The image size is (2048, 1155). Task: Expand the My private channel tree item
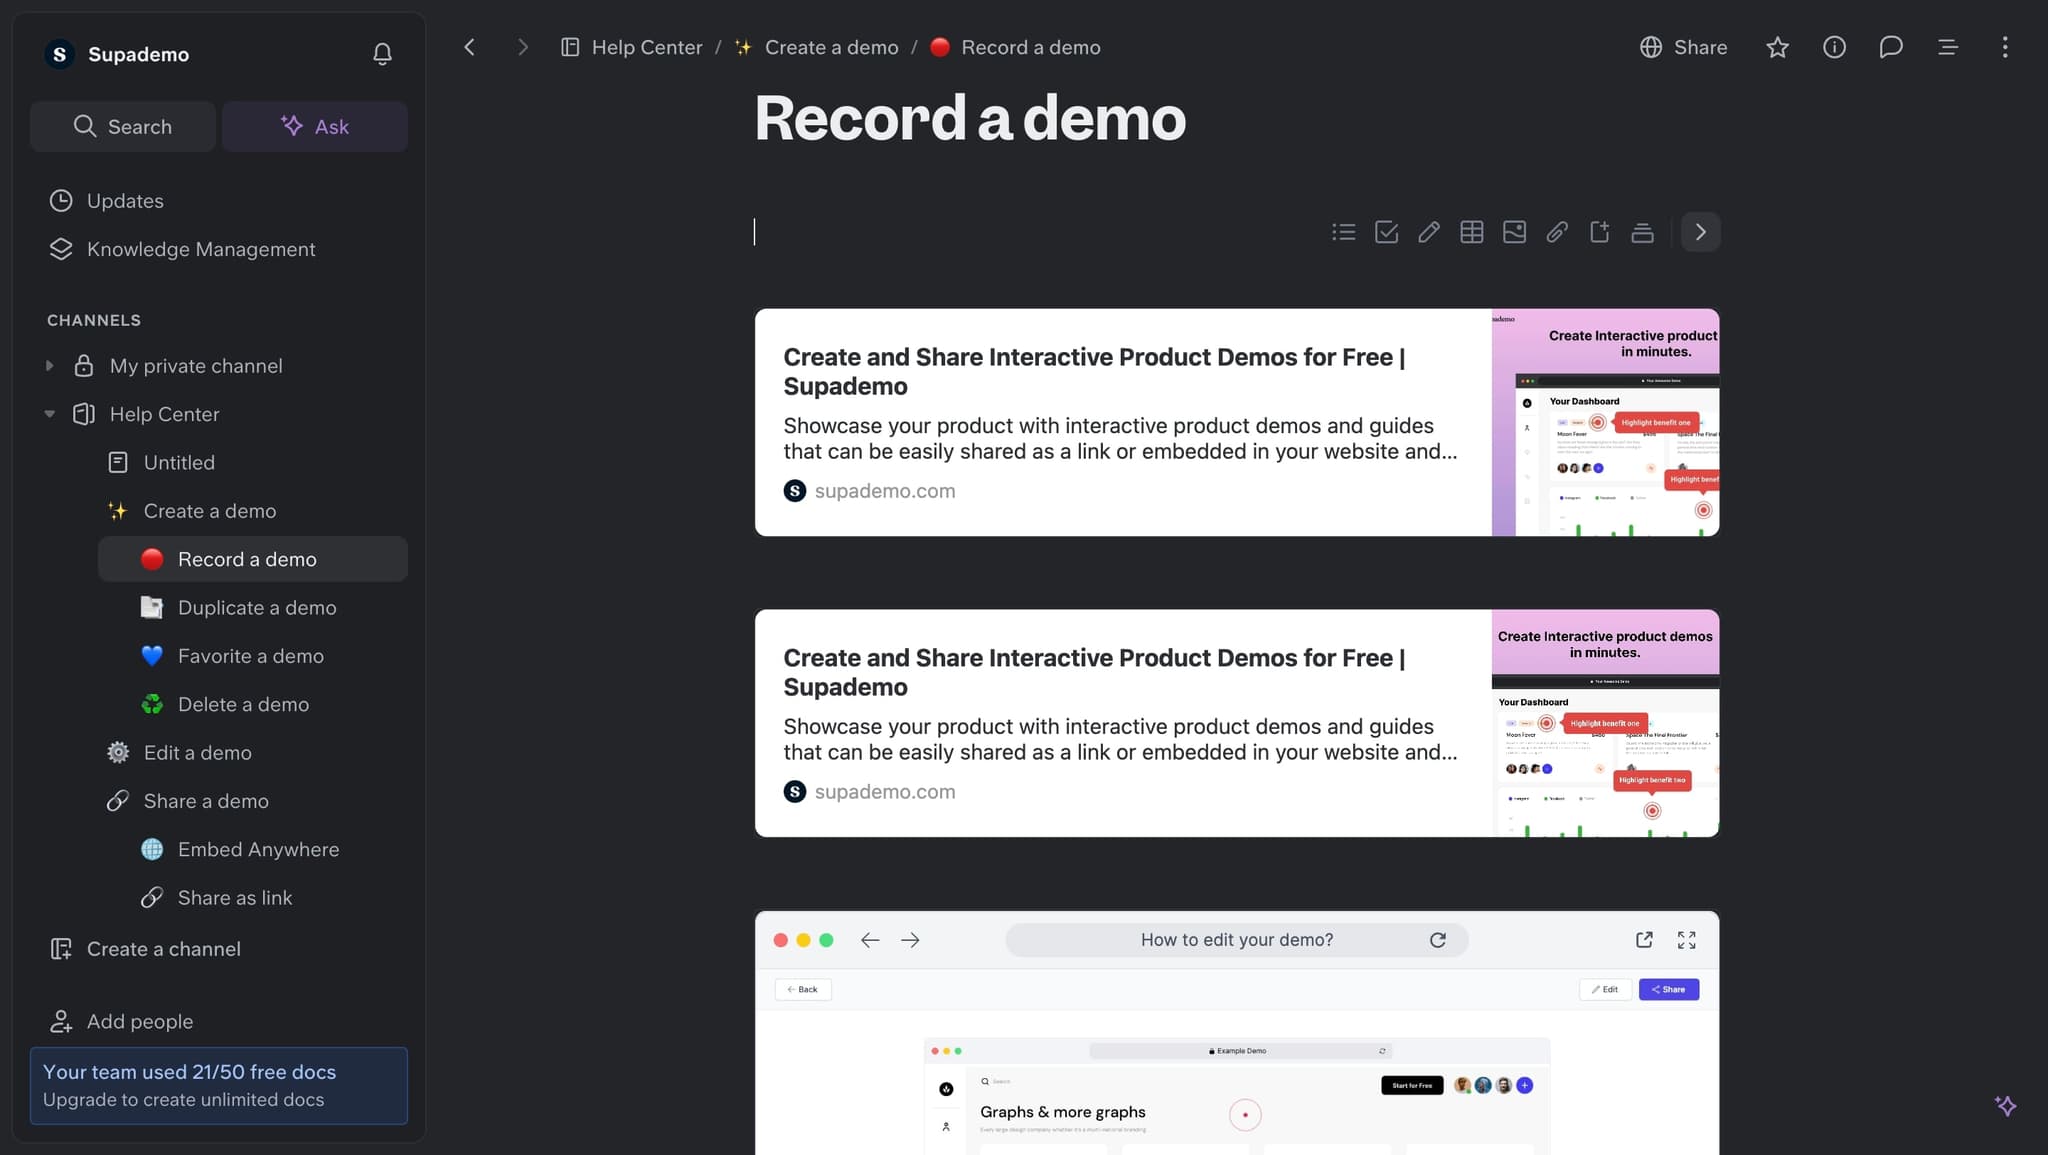49,365
